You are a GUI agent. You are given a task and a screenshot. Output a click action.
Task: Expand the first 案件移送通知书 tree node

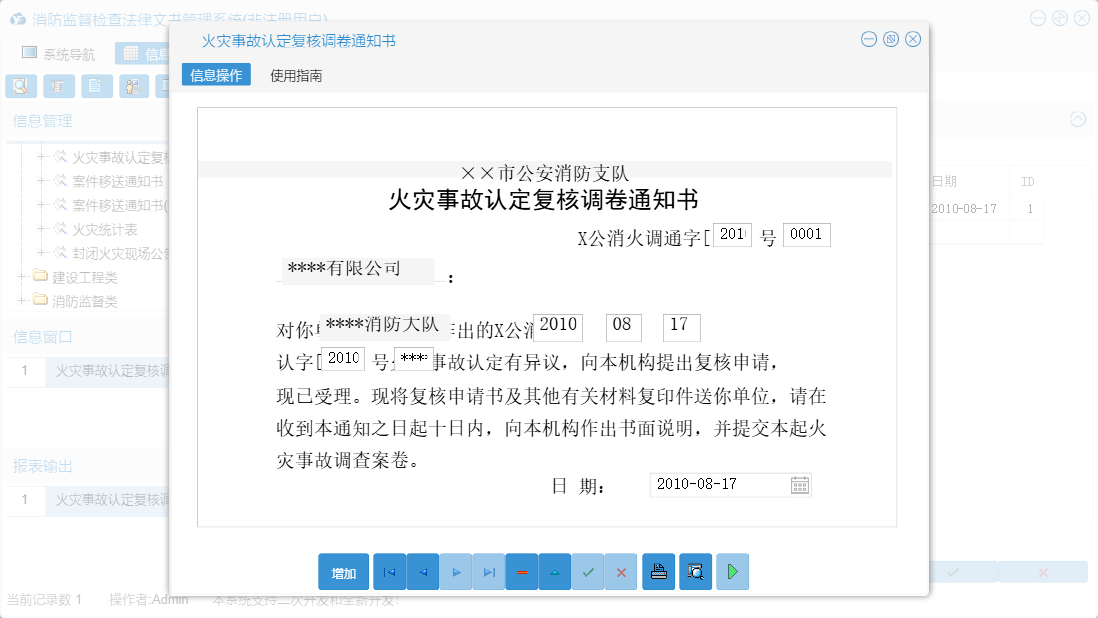[41, 181]
